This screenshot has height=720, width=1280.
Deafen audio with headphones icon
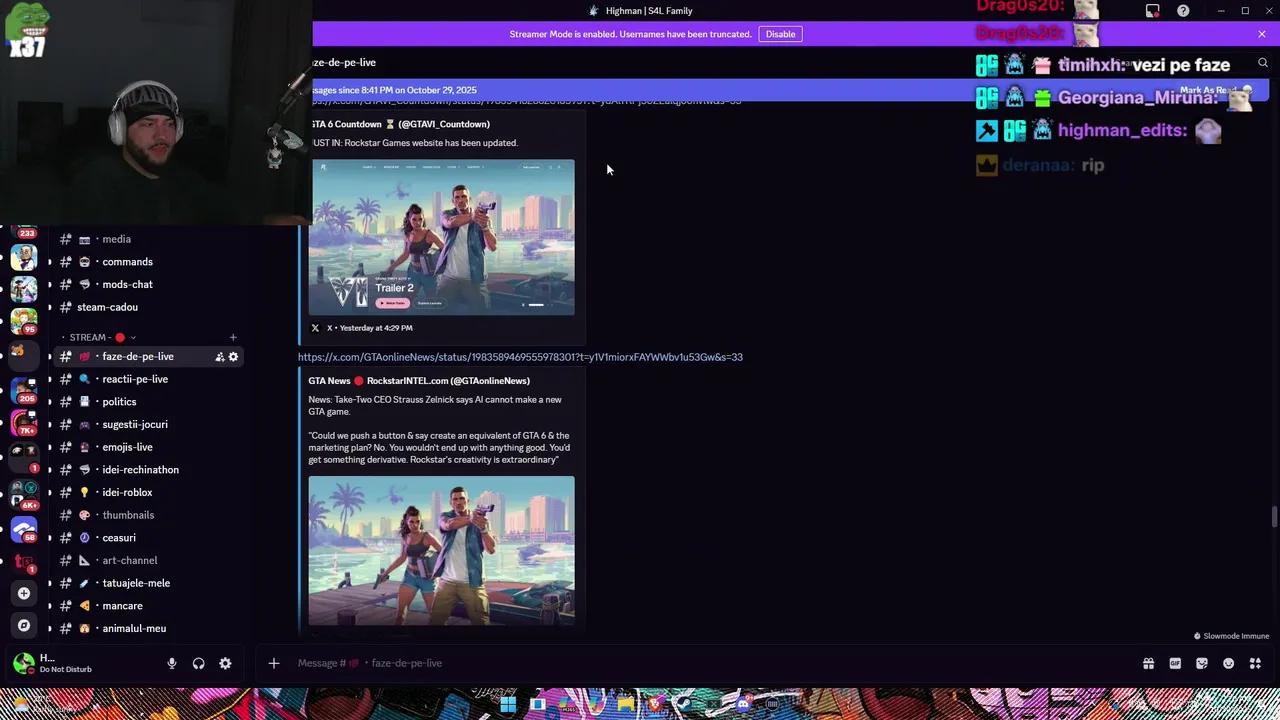[198, 663]
